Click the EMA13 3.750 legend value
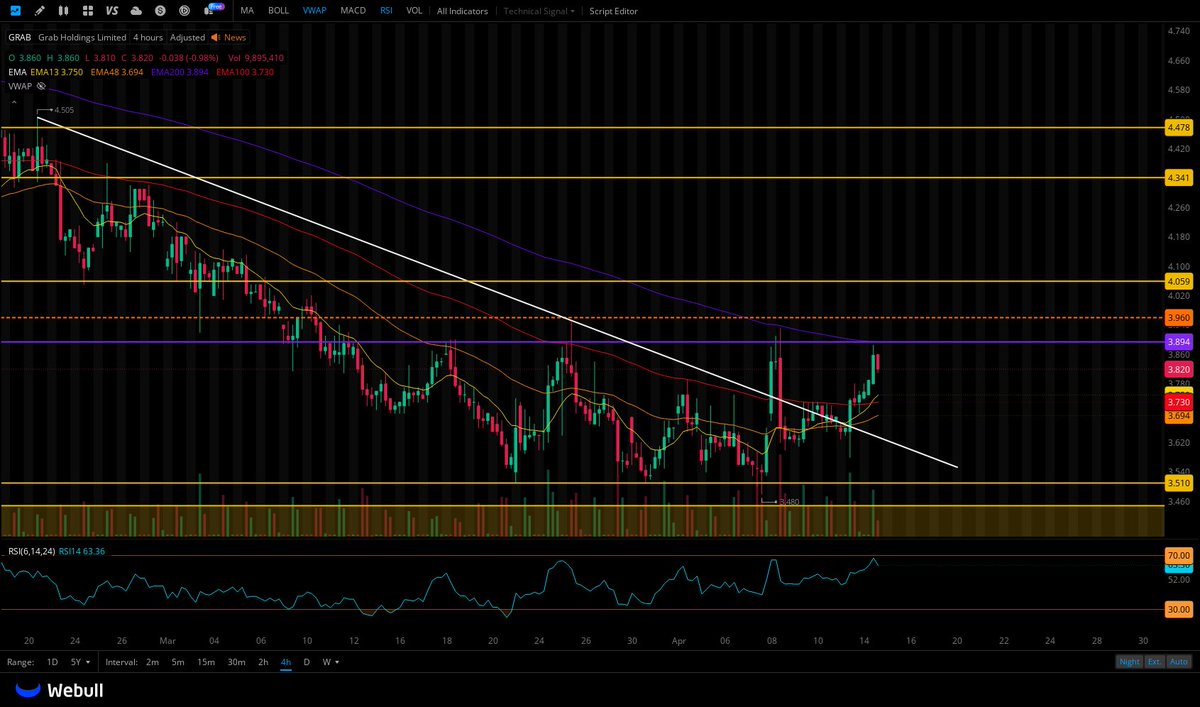 pos(57,72)
